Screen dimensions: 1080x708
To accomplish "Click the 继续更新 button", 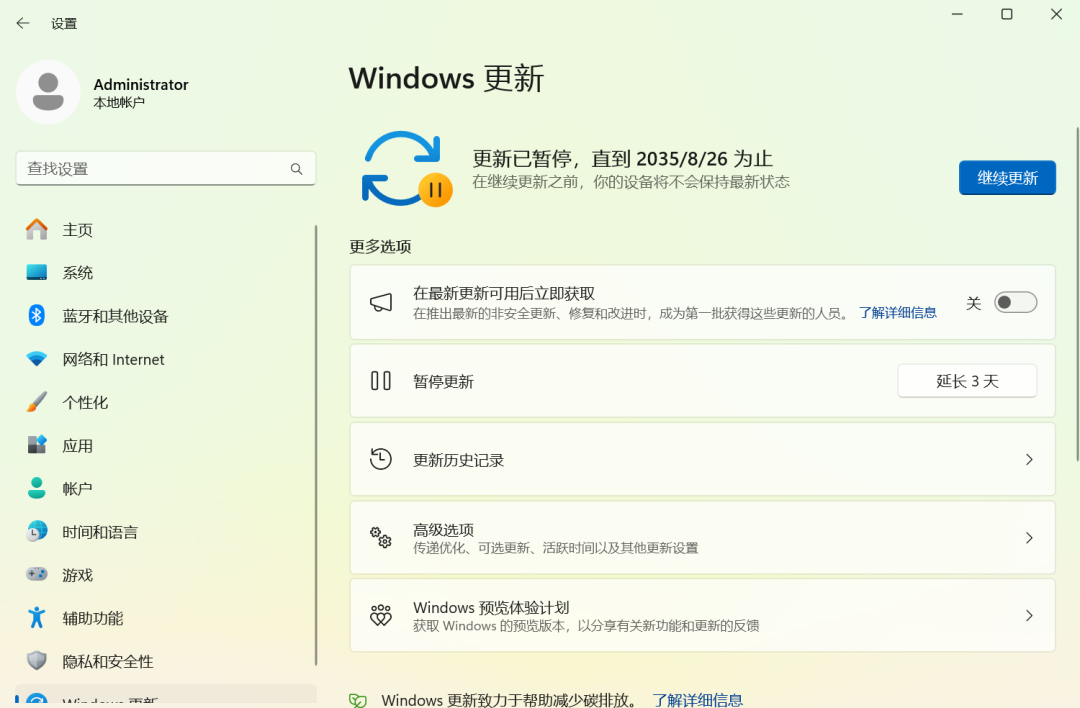I will click(1007, 178).
